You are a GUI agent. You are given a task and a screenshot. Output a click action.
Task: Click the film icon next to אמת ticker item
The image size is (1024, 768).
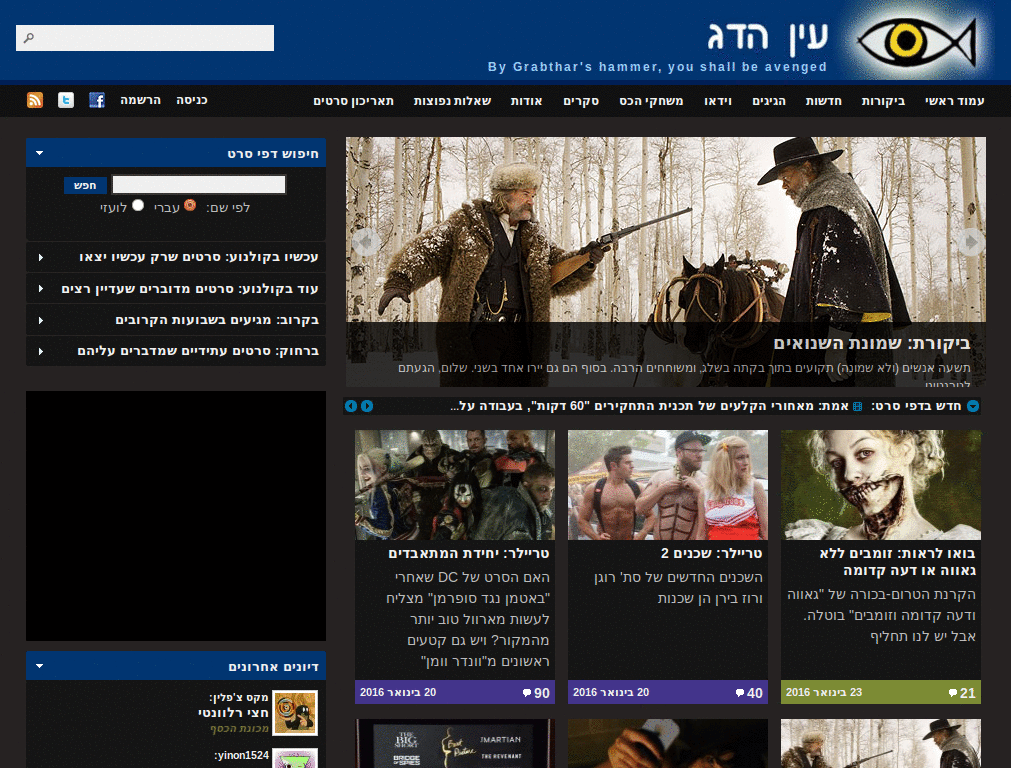click(x=857, y=407)
